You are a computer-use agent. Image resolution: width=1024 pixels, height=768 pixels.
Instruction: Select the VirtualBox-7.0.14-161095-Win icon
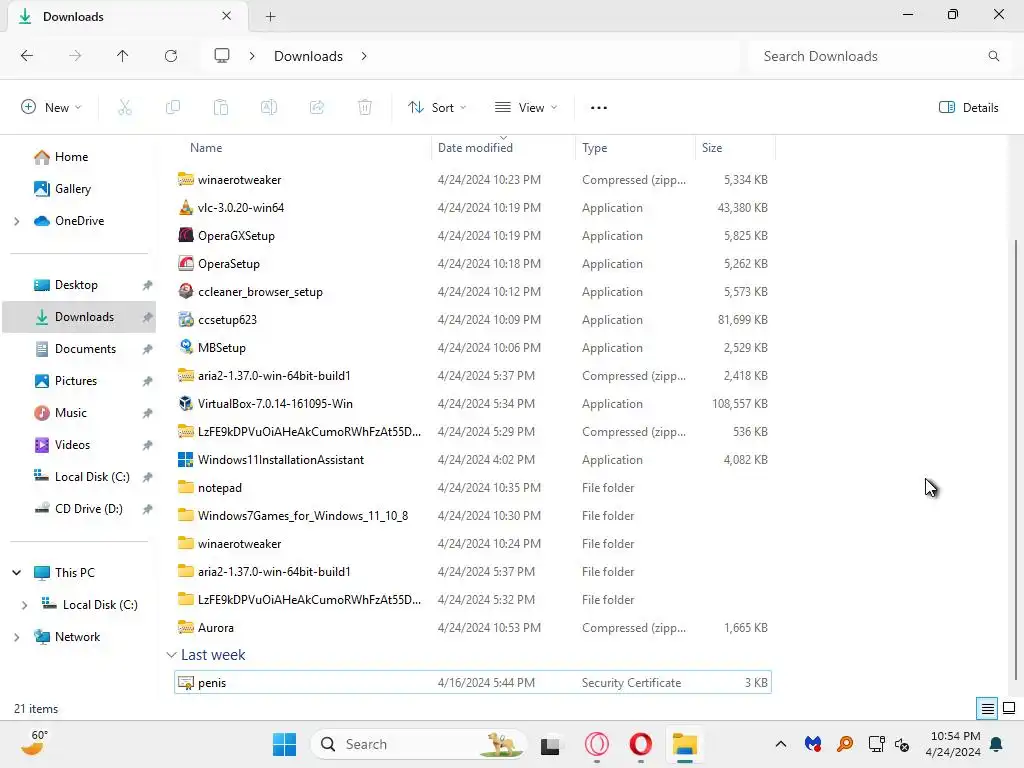click(186, 404)
